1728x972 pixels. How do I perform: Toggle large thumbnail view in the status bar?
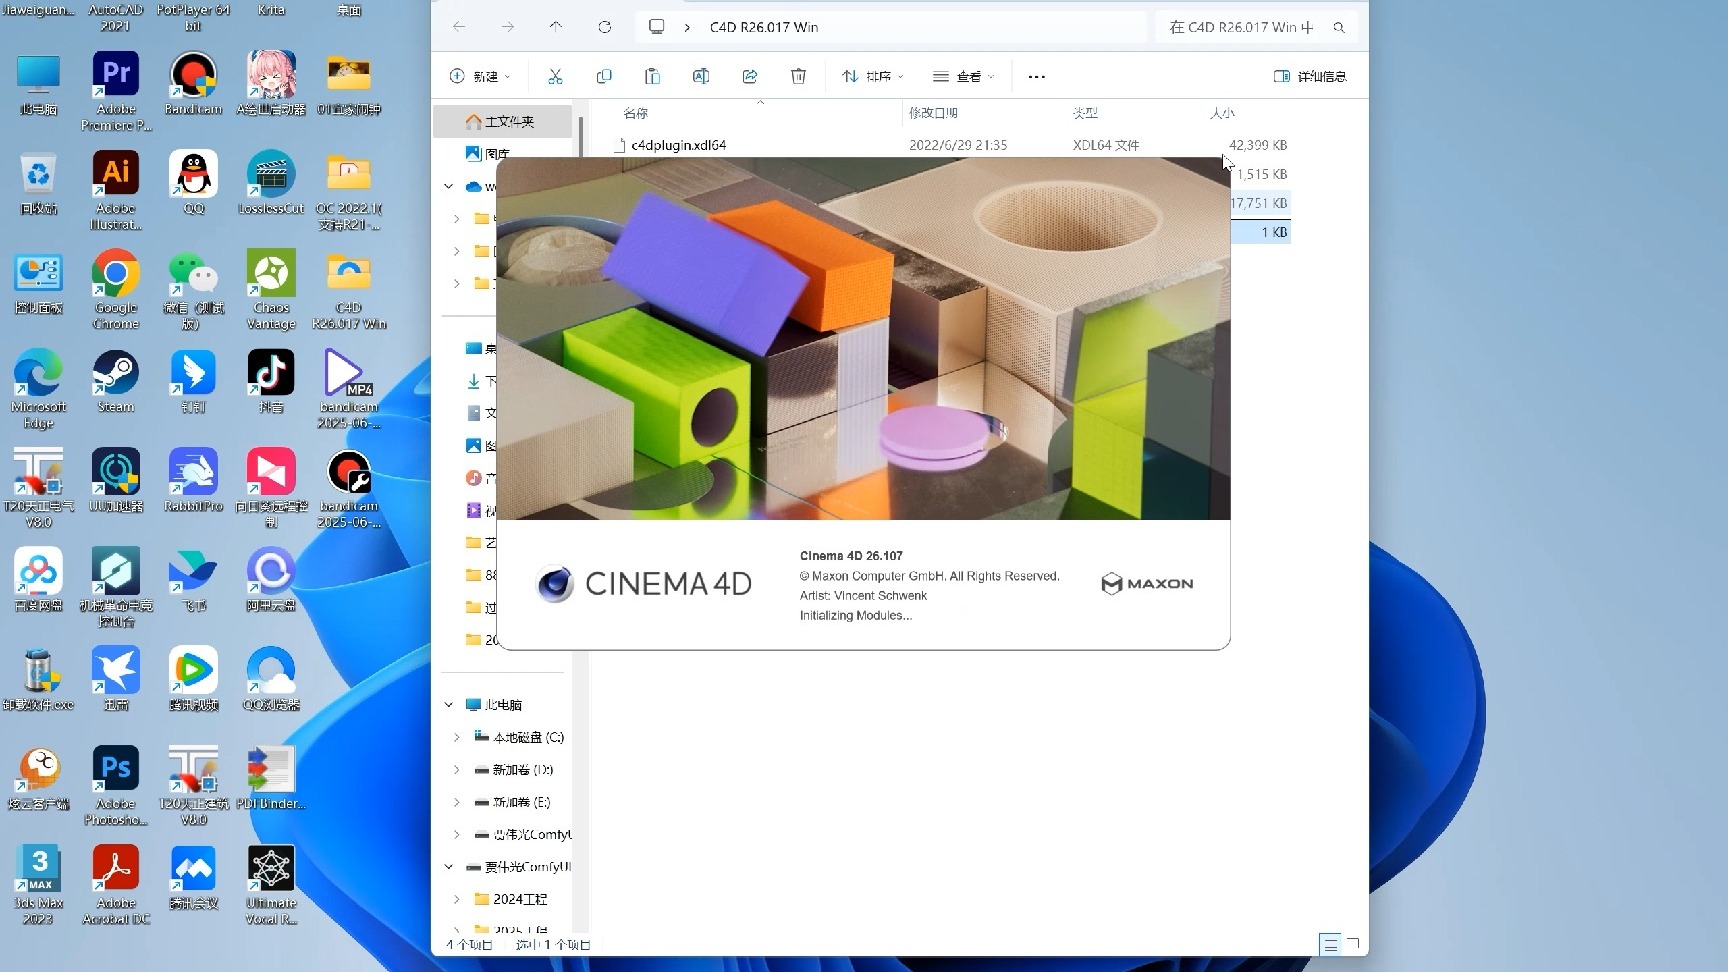click(1353, 943)
